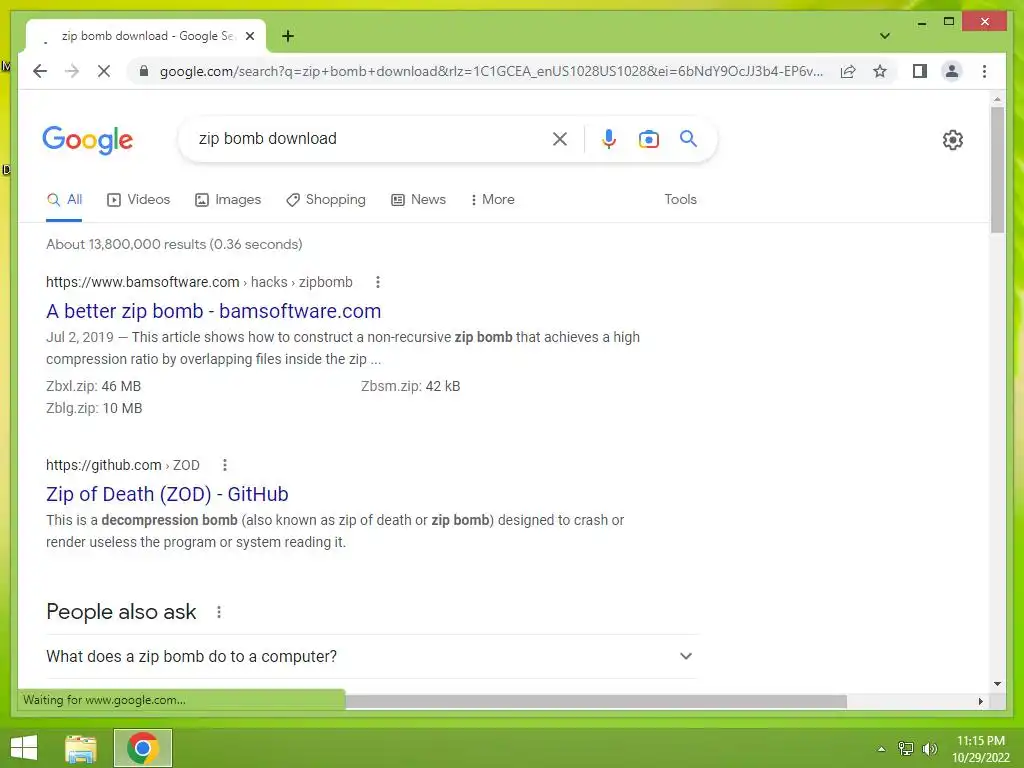Click the scroll up arrow
Screen dimensions: 1024x768
pyautogui.click(x=997, y=99)
